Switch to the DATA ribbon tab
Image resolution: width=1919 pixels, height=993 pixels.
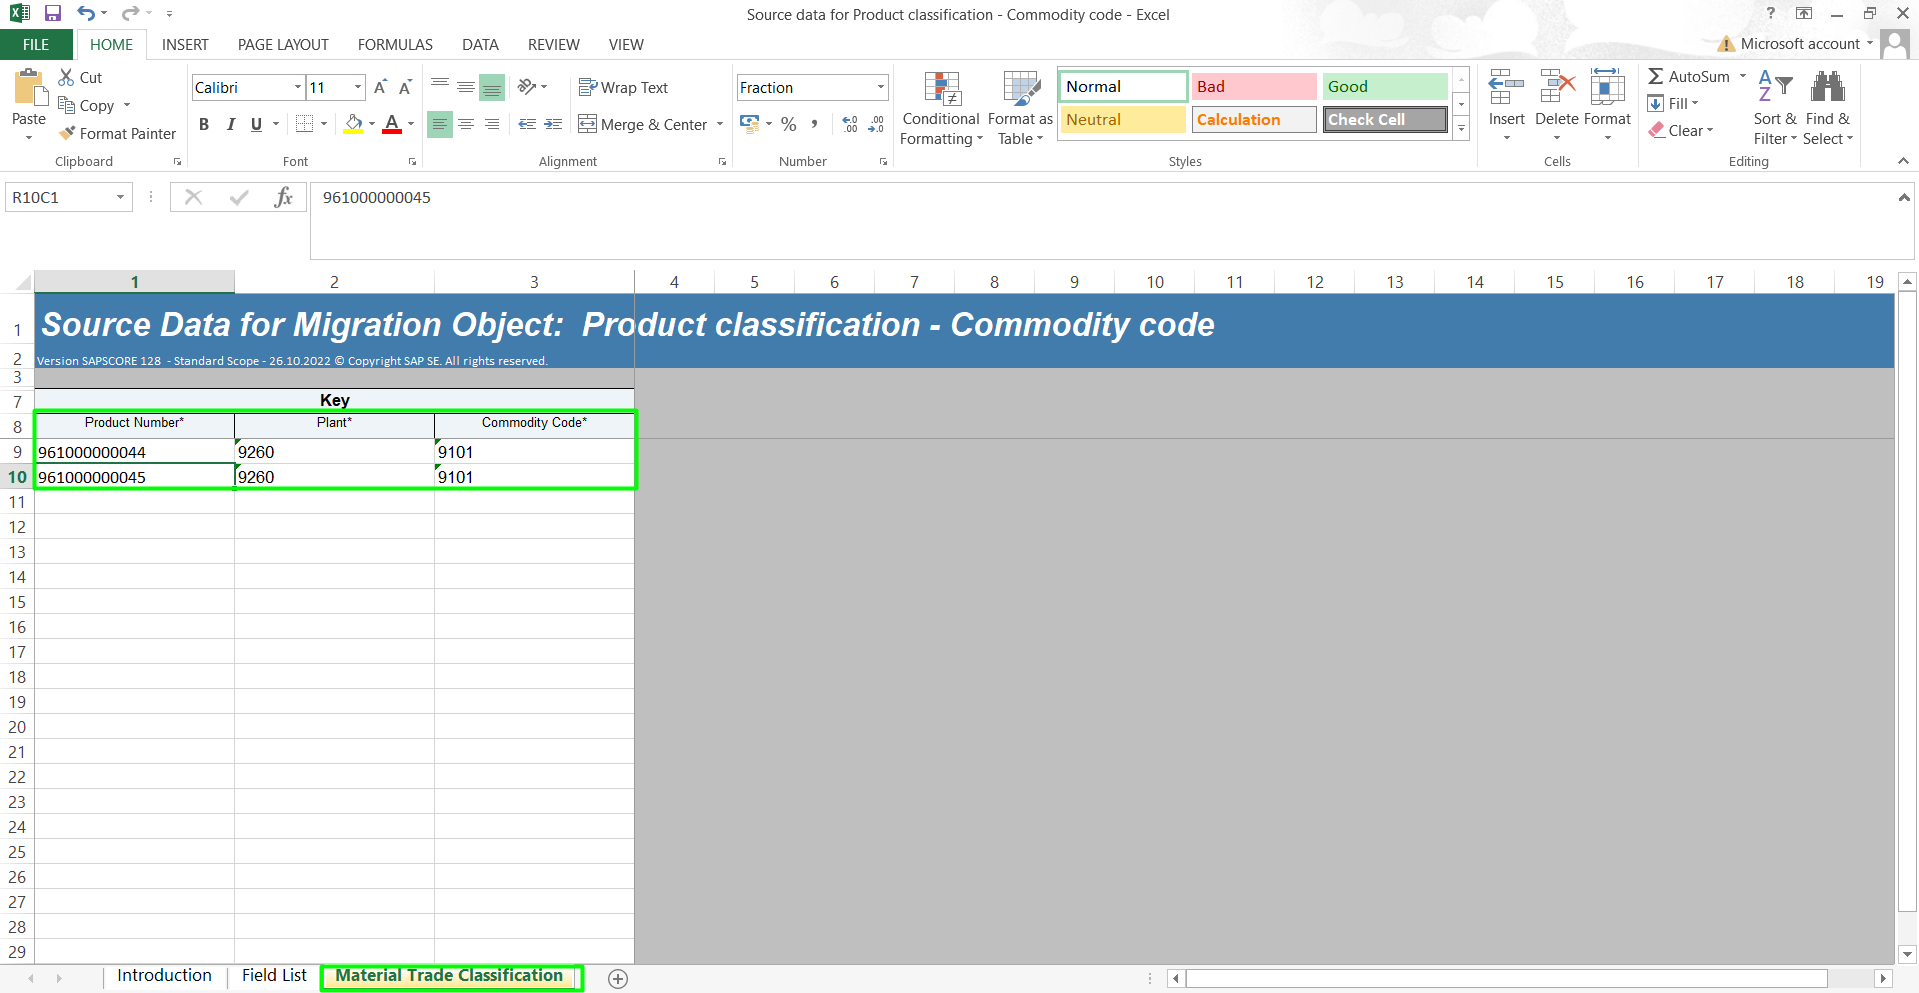click(480, 45)
